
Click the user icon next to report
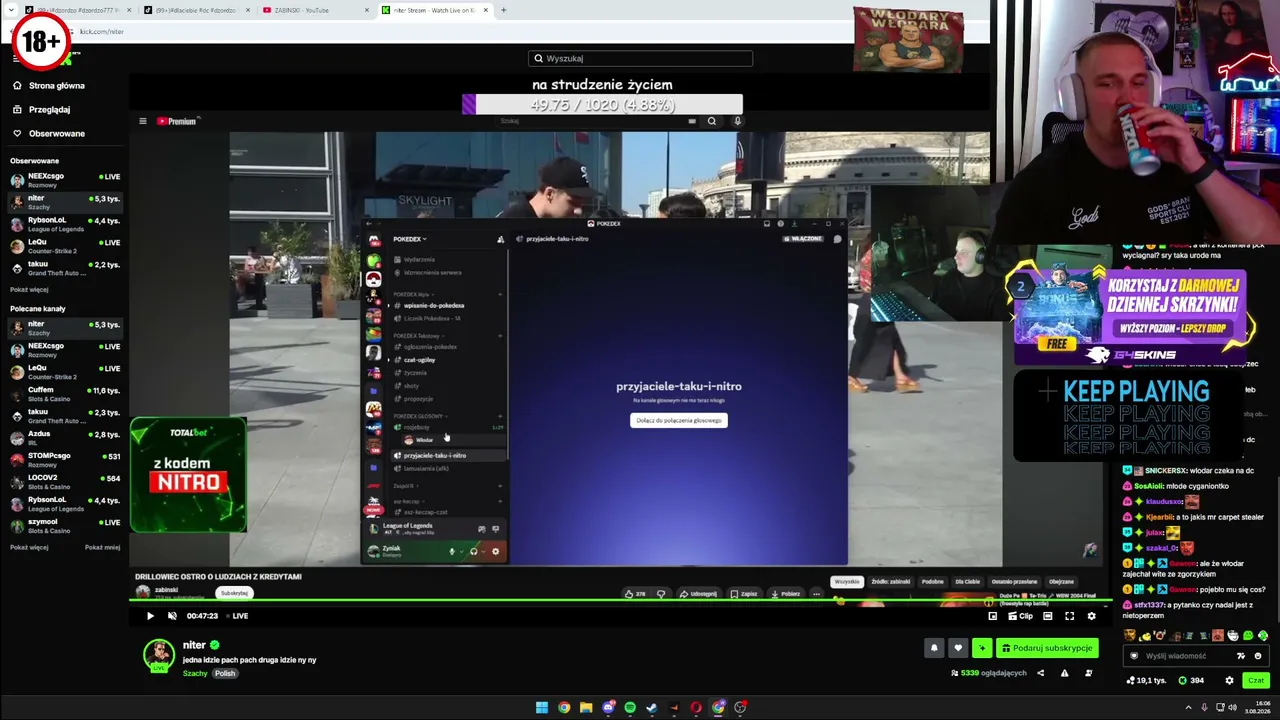click(1089, 673)
